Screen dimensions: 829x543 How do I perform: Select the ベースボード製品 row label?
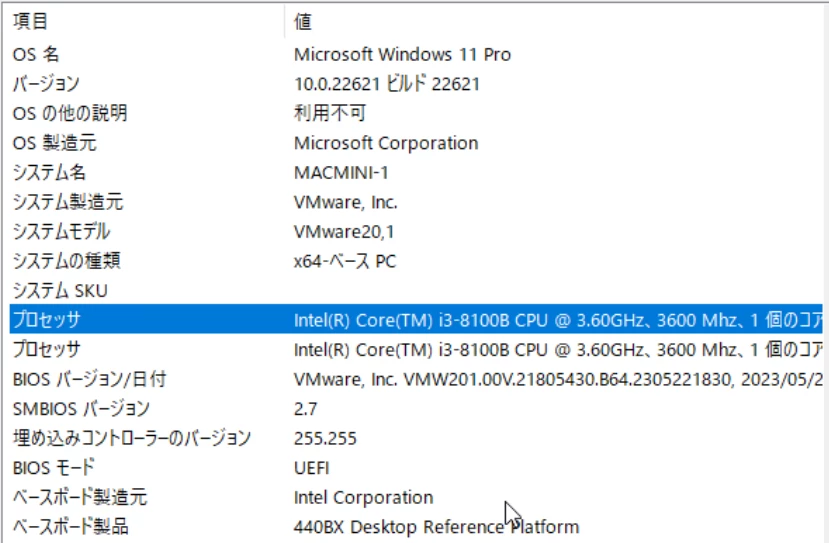(x=70, y=527)
